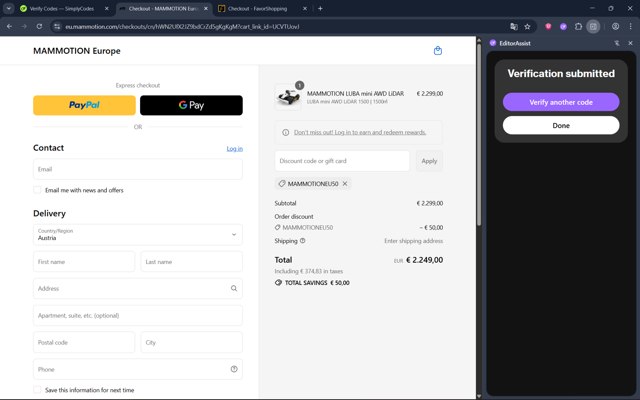This screenshot has height=400, width=640.
Task: Open the pink shield extension icon
Action: pos(548,27)
